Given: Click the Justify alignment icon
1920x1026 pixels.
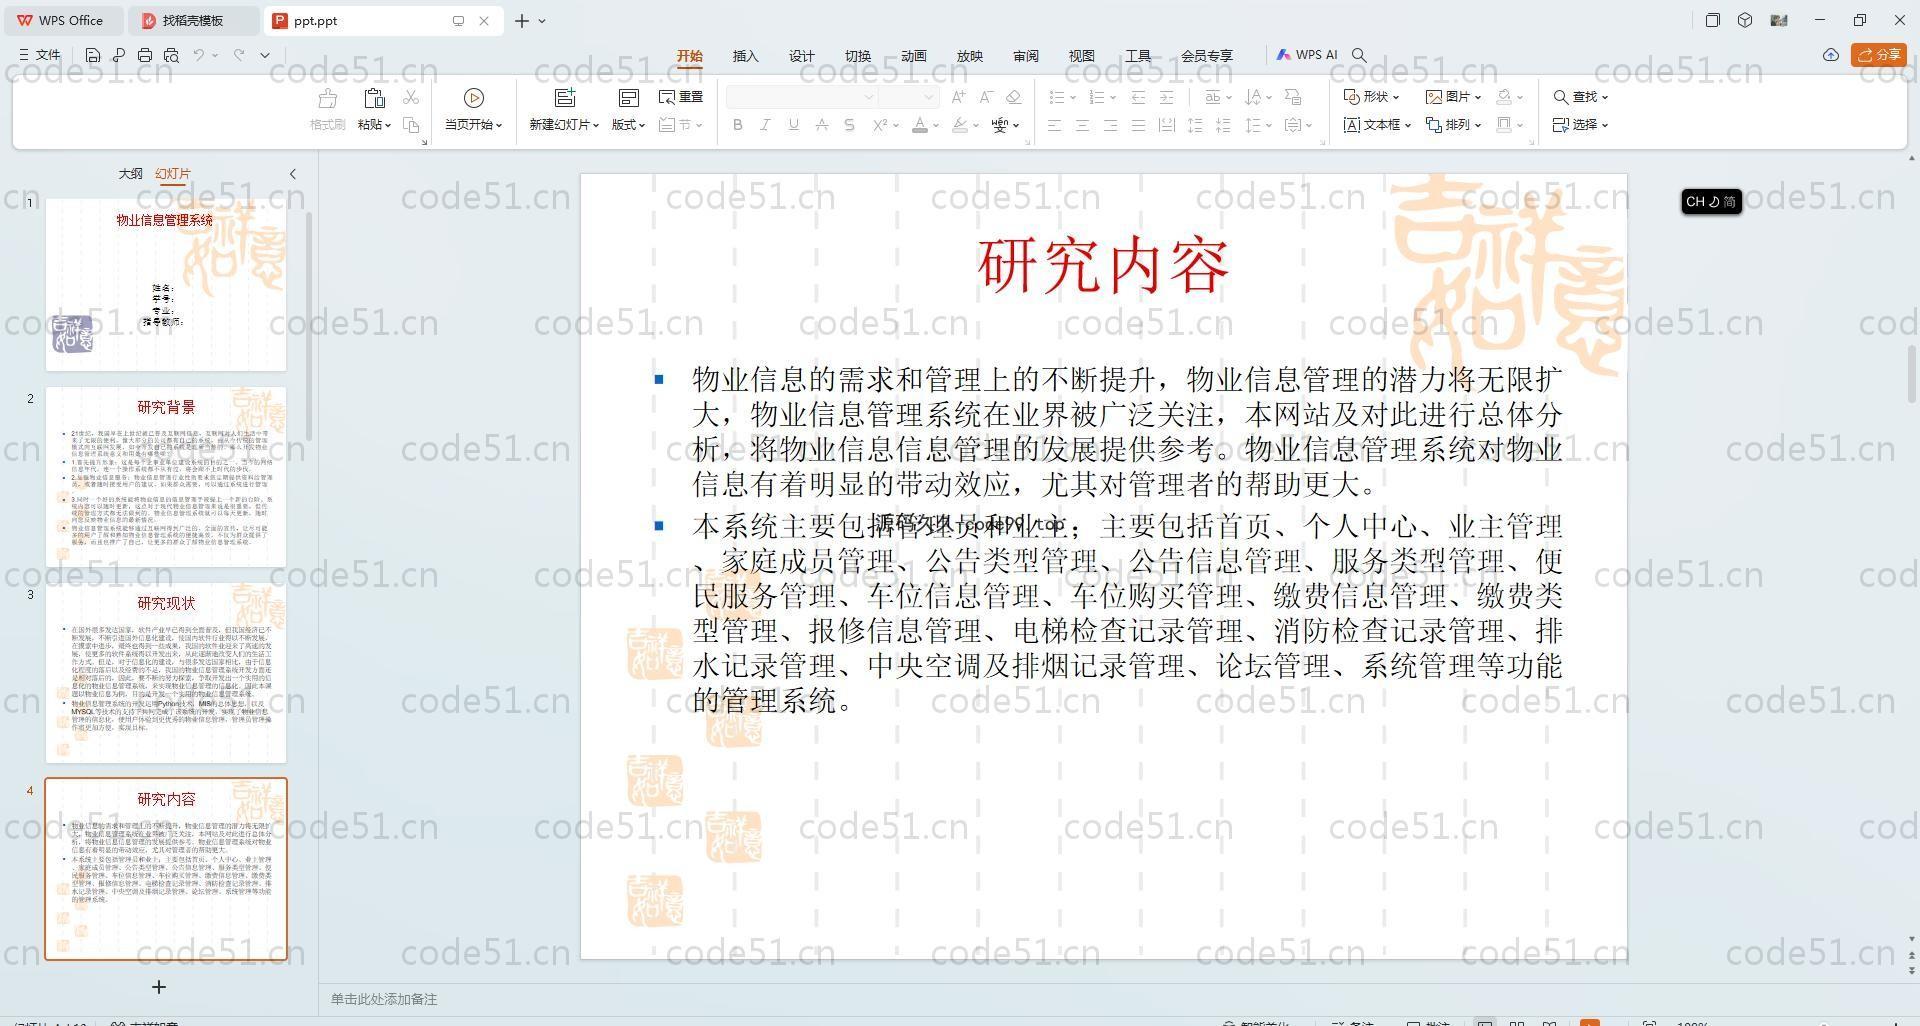Looking at the screenshot, I should tap(1138, 125).
